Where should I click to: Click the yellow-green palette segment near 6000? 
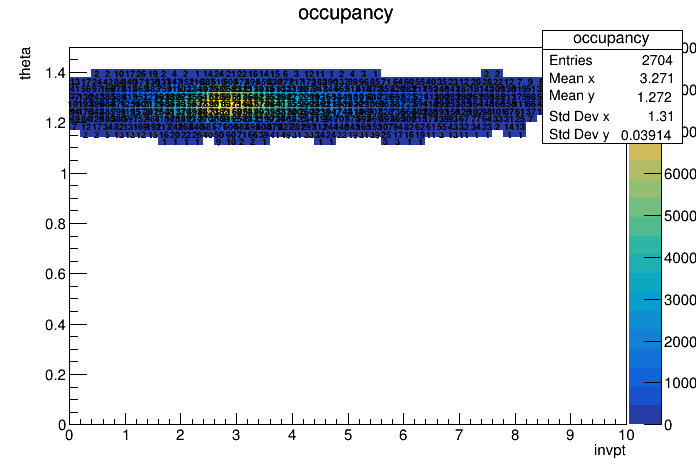(x=645, y=169)
